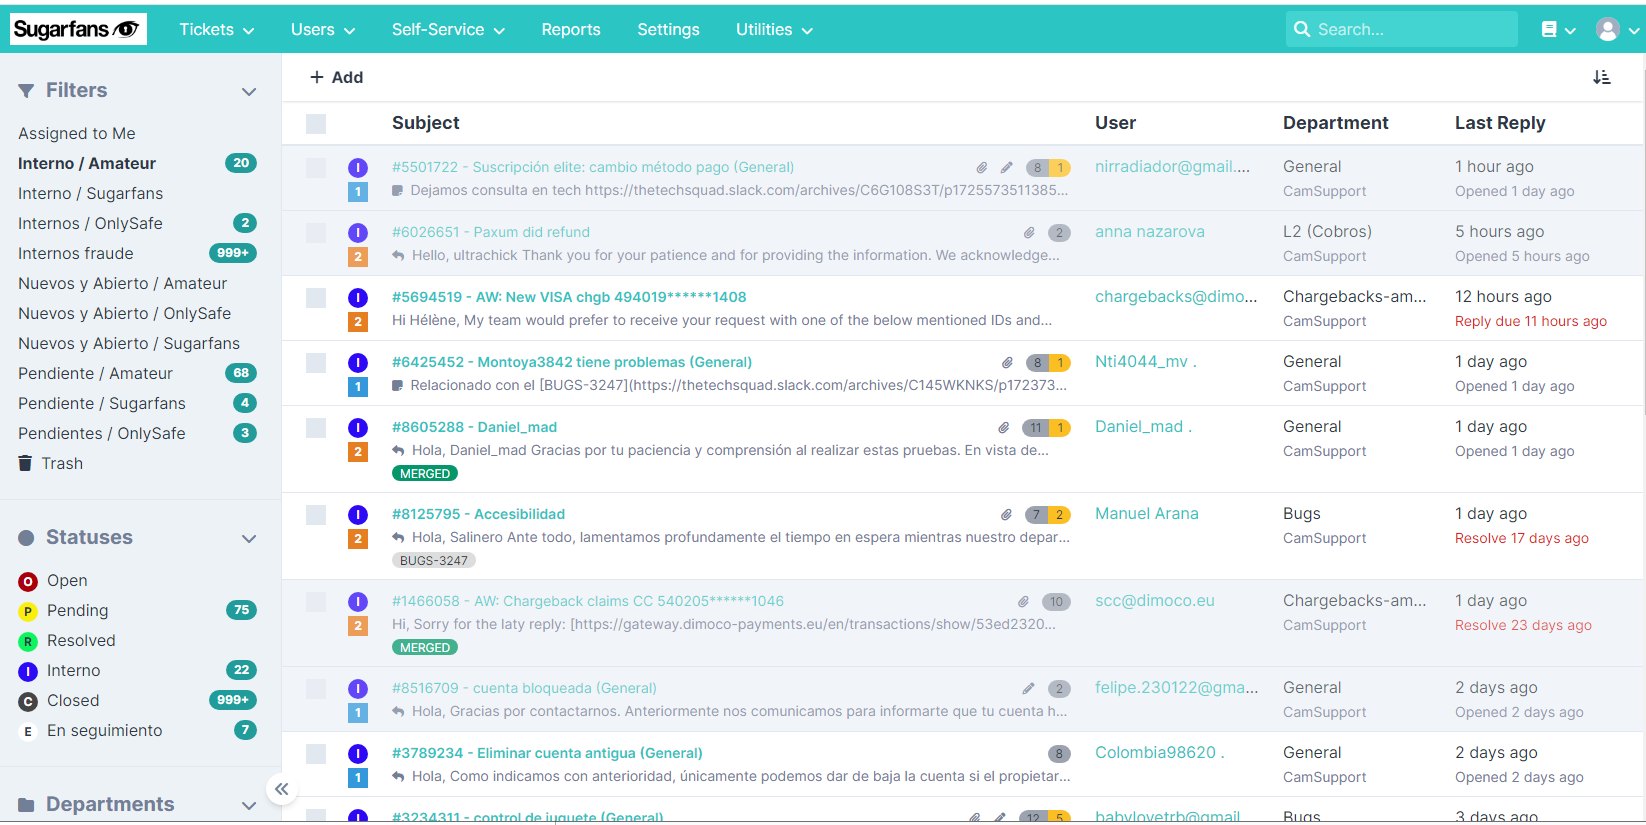The height and width of the screenshot is (825, 1646).
Task: Click the Open status red circle
Action: coord(28,581)
